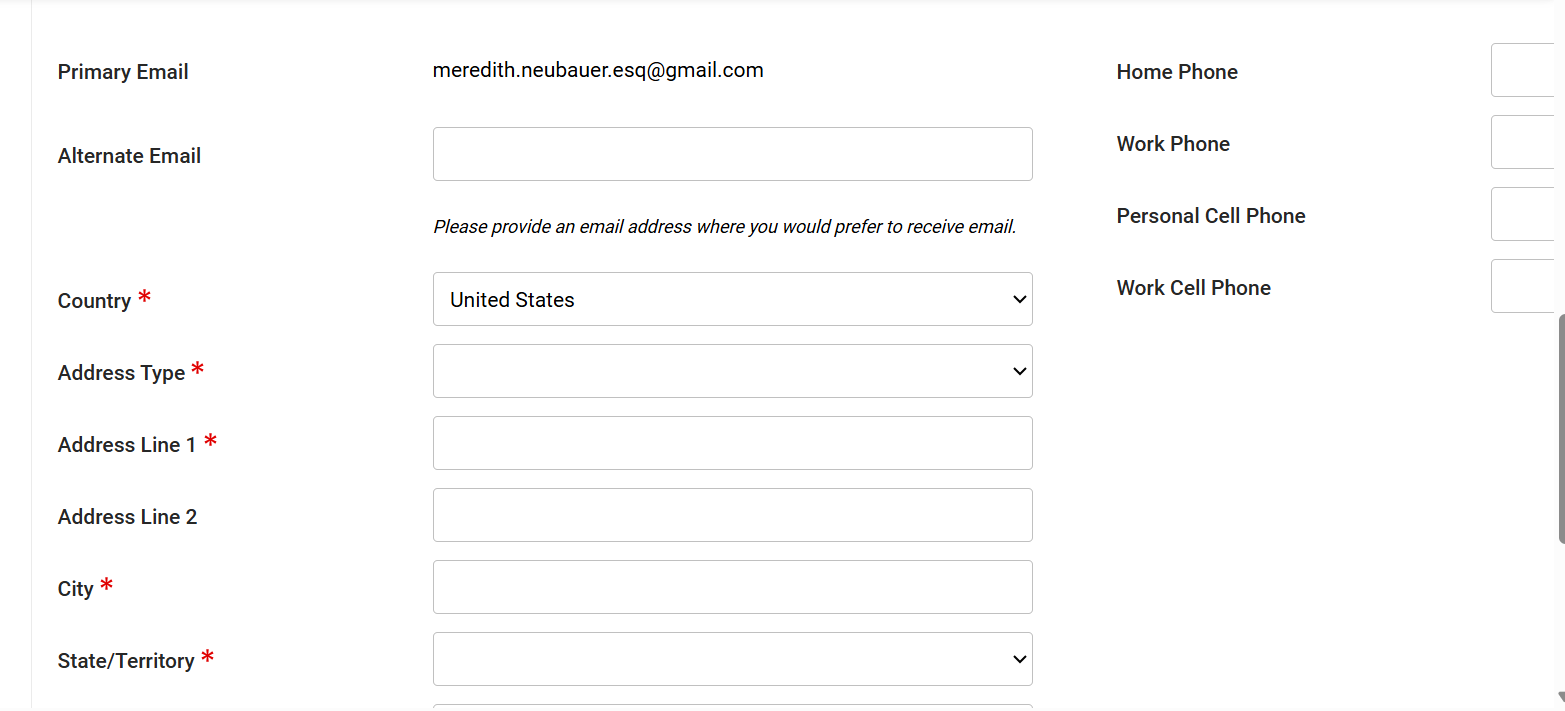This screenshot has width=1565, height=711.
Task: Open the State/Territory dropdown
Action: click(x=732, y=659)
